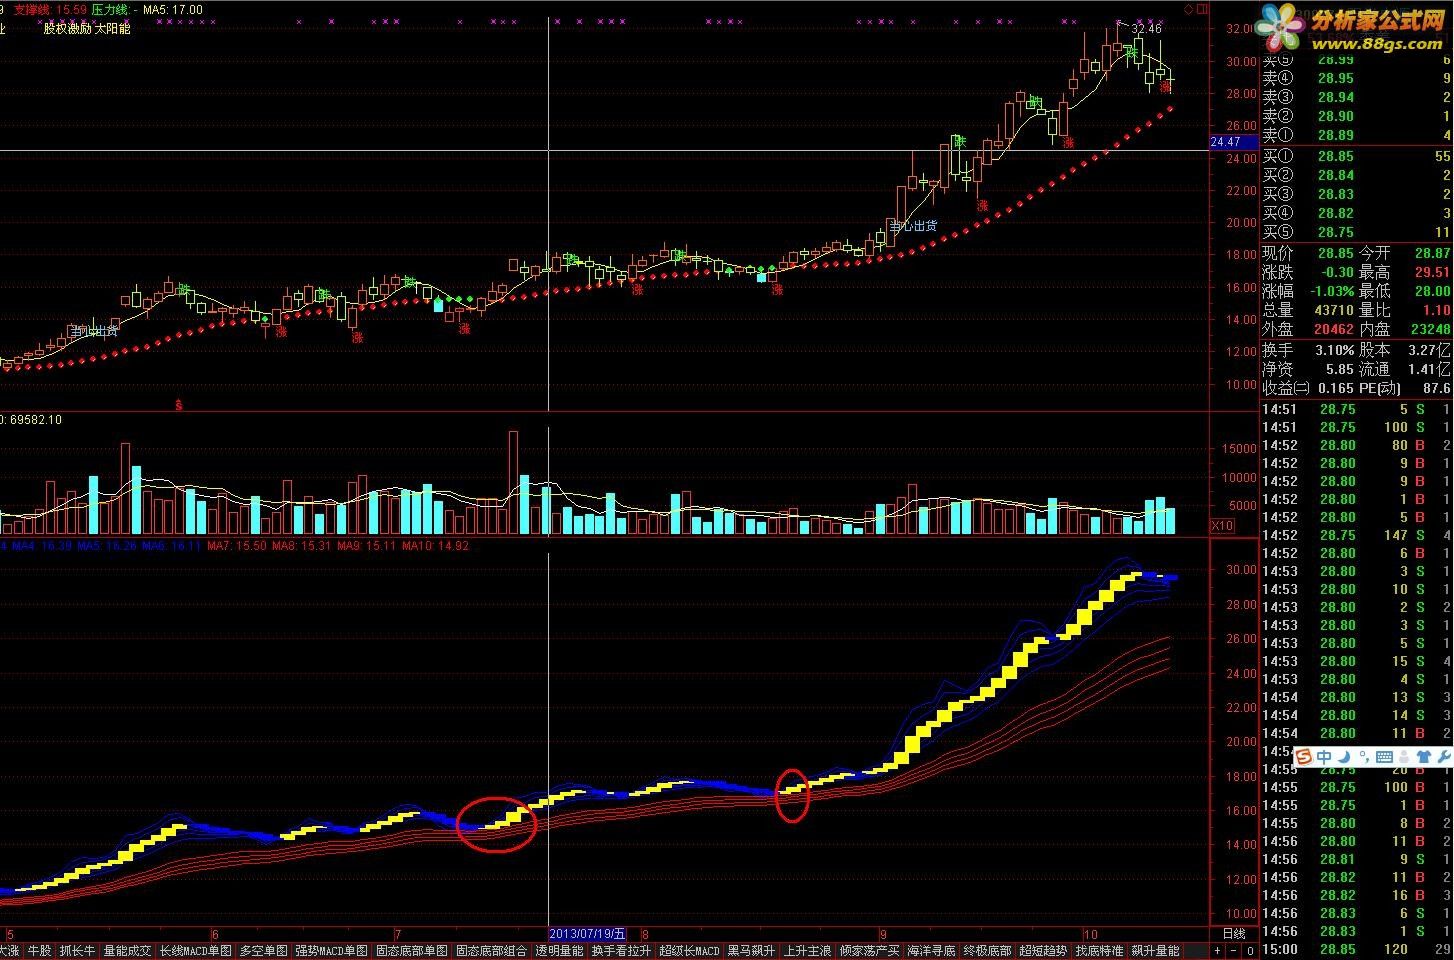Click the red square icon above price axis
The width and height of the screenshot is (1454, 960).
pos(1200,9)
